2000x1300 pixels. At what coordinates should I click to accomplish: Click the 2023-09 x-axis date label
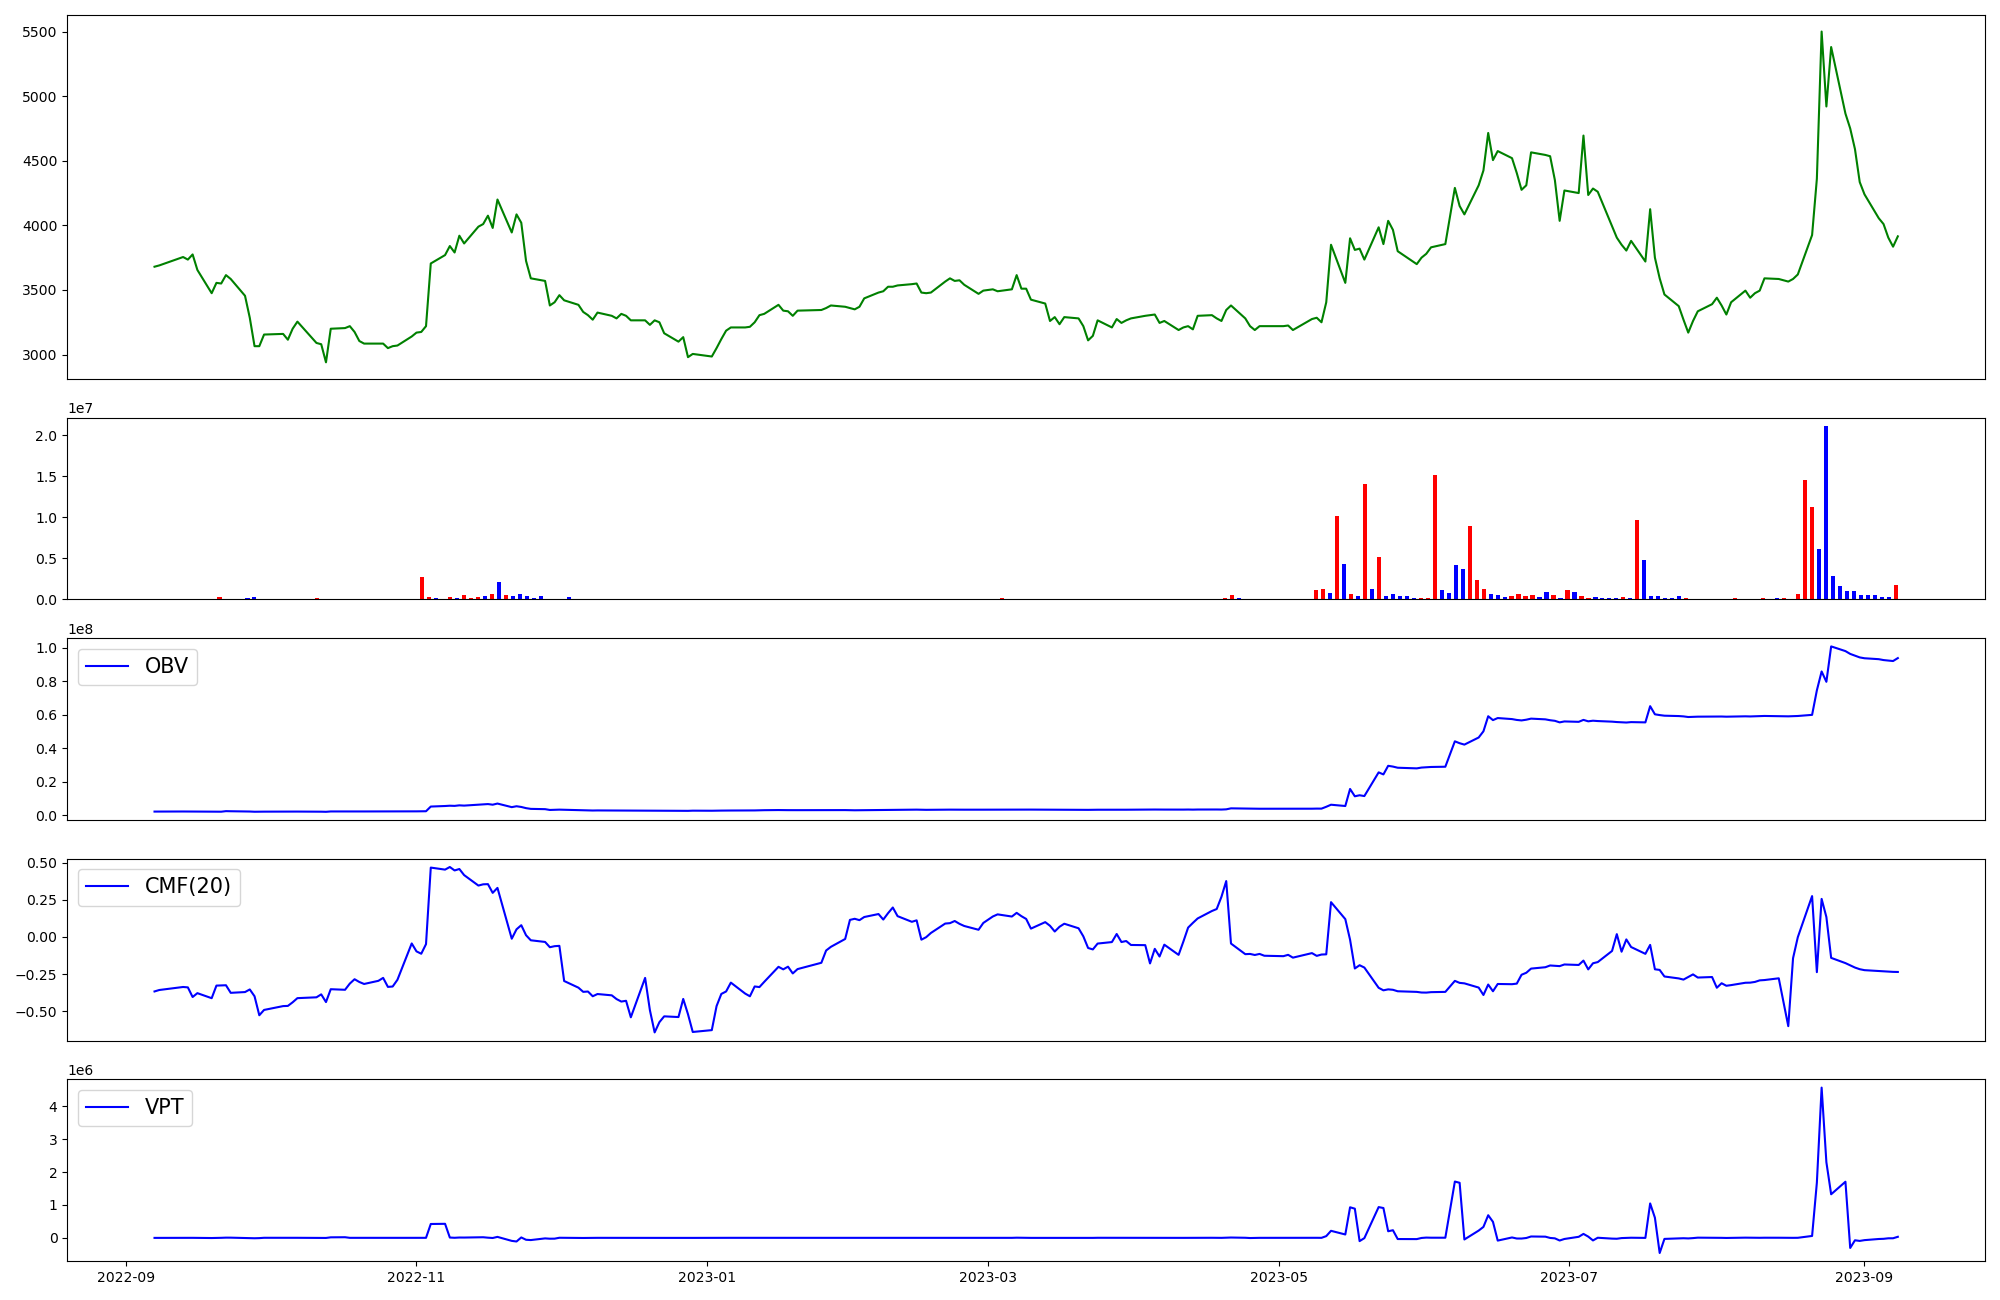point(1864,1277)
